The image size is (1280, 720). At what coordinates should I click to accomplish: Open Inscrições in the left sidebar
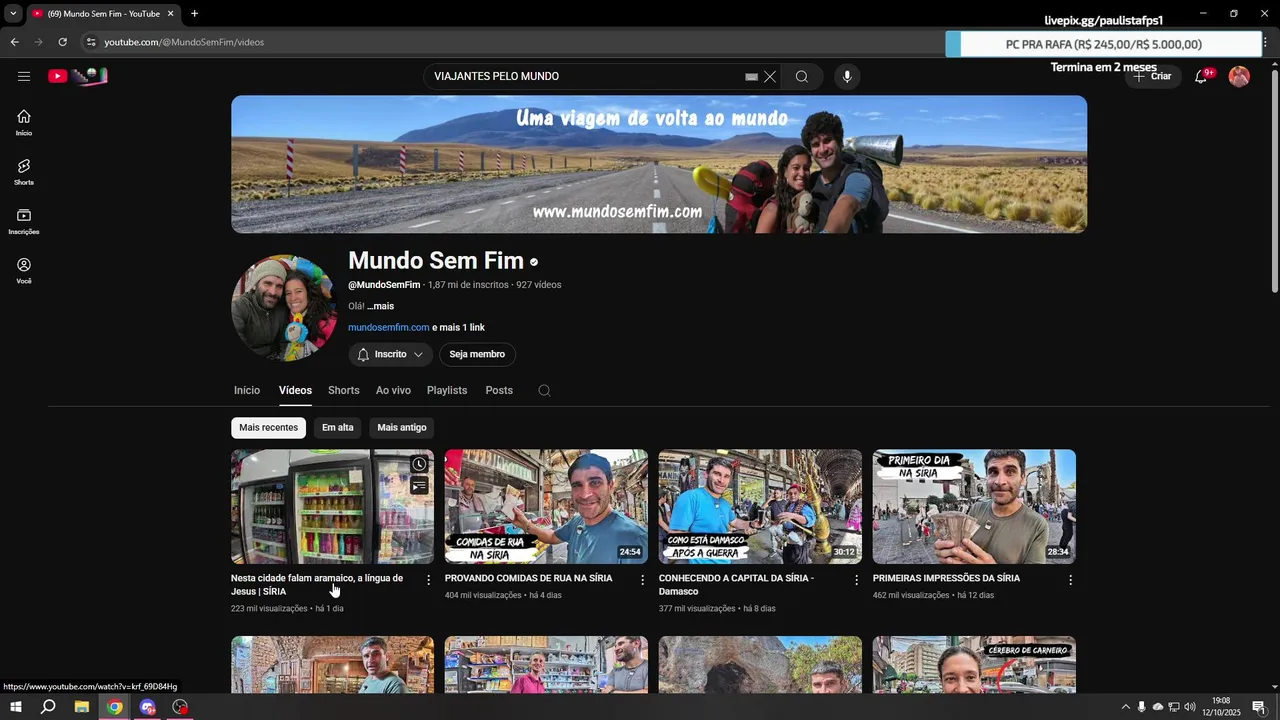coord(24,222)
